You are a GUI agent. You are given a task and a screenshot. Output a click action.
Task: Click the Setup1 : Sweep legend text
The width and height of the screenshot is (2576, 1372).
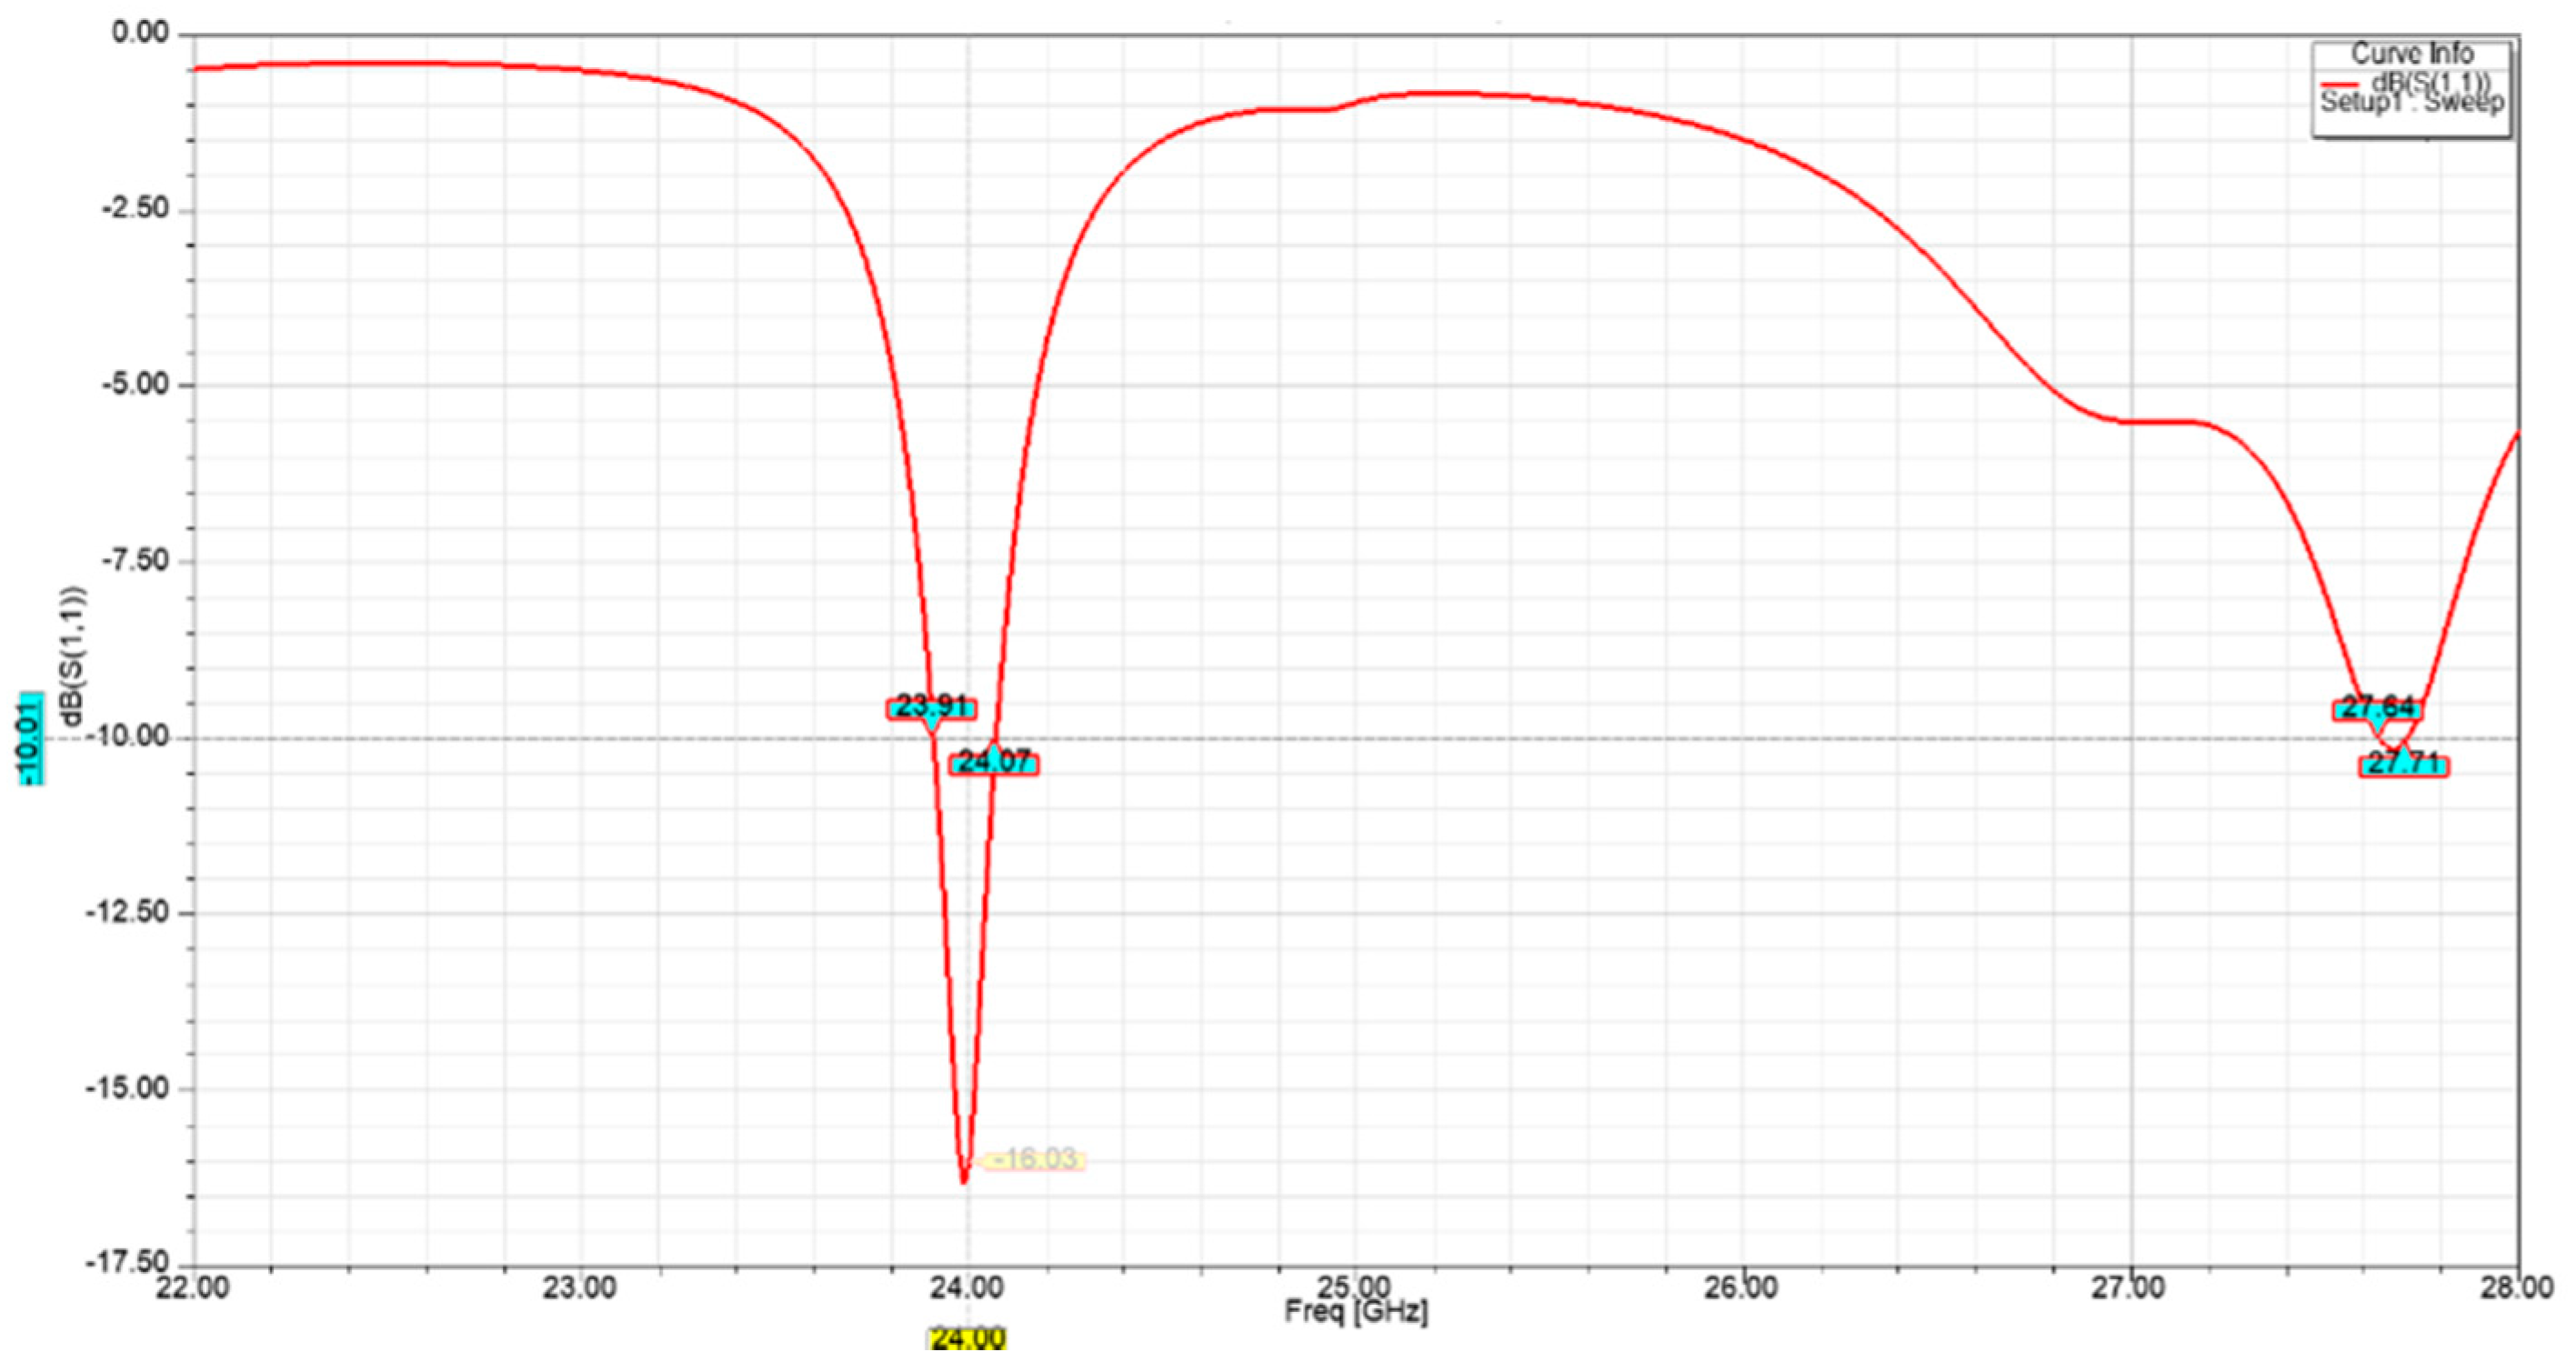2411,102
